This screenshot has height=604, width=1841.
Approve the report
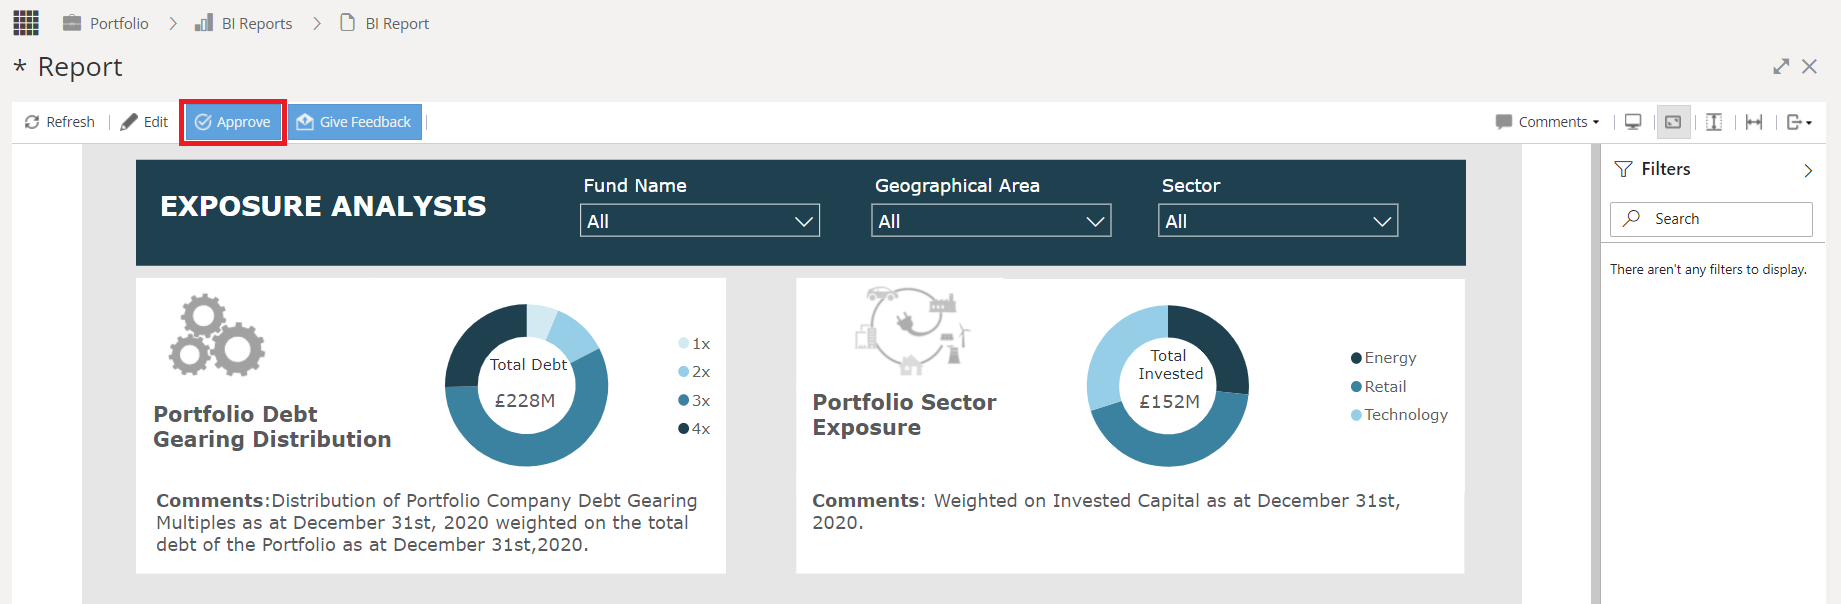pyautogui.click(x=233, y=122)
